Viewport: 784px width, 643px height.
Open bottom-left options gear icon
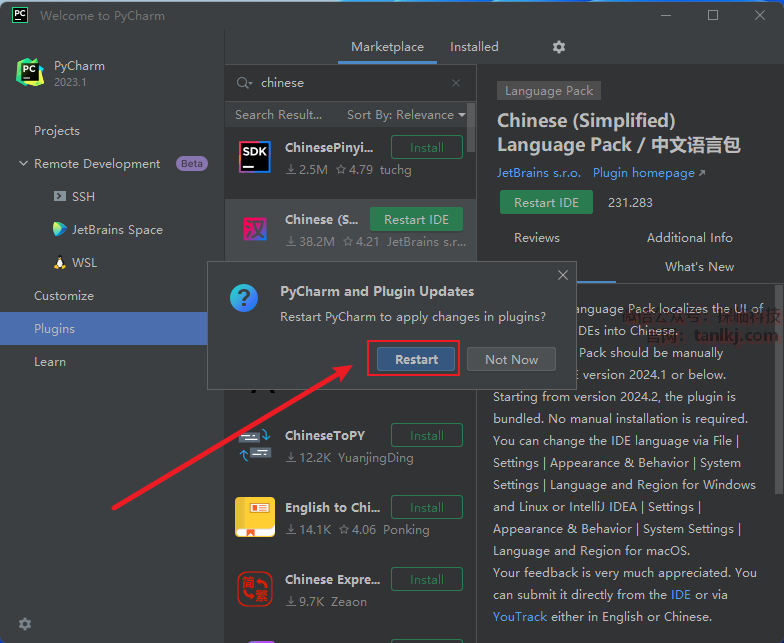pyautogui.click(x=25, y=623)
